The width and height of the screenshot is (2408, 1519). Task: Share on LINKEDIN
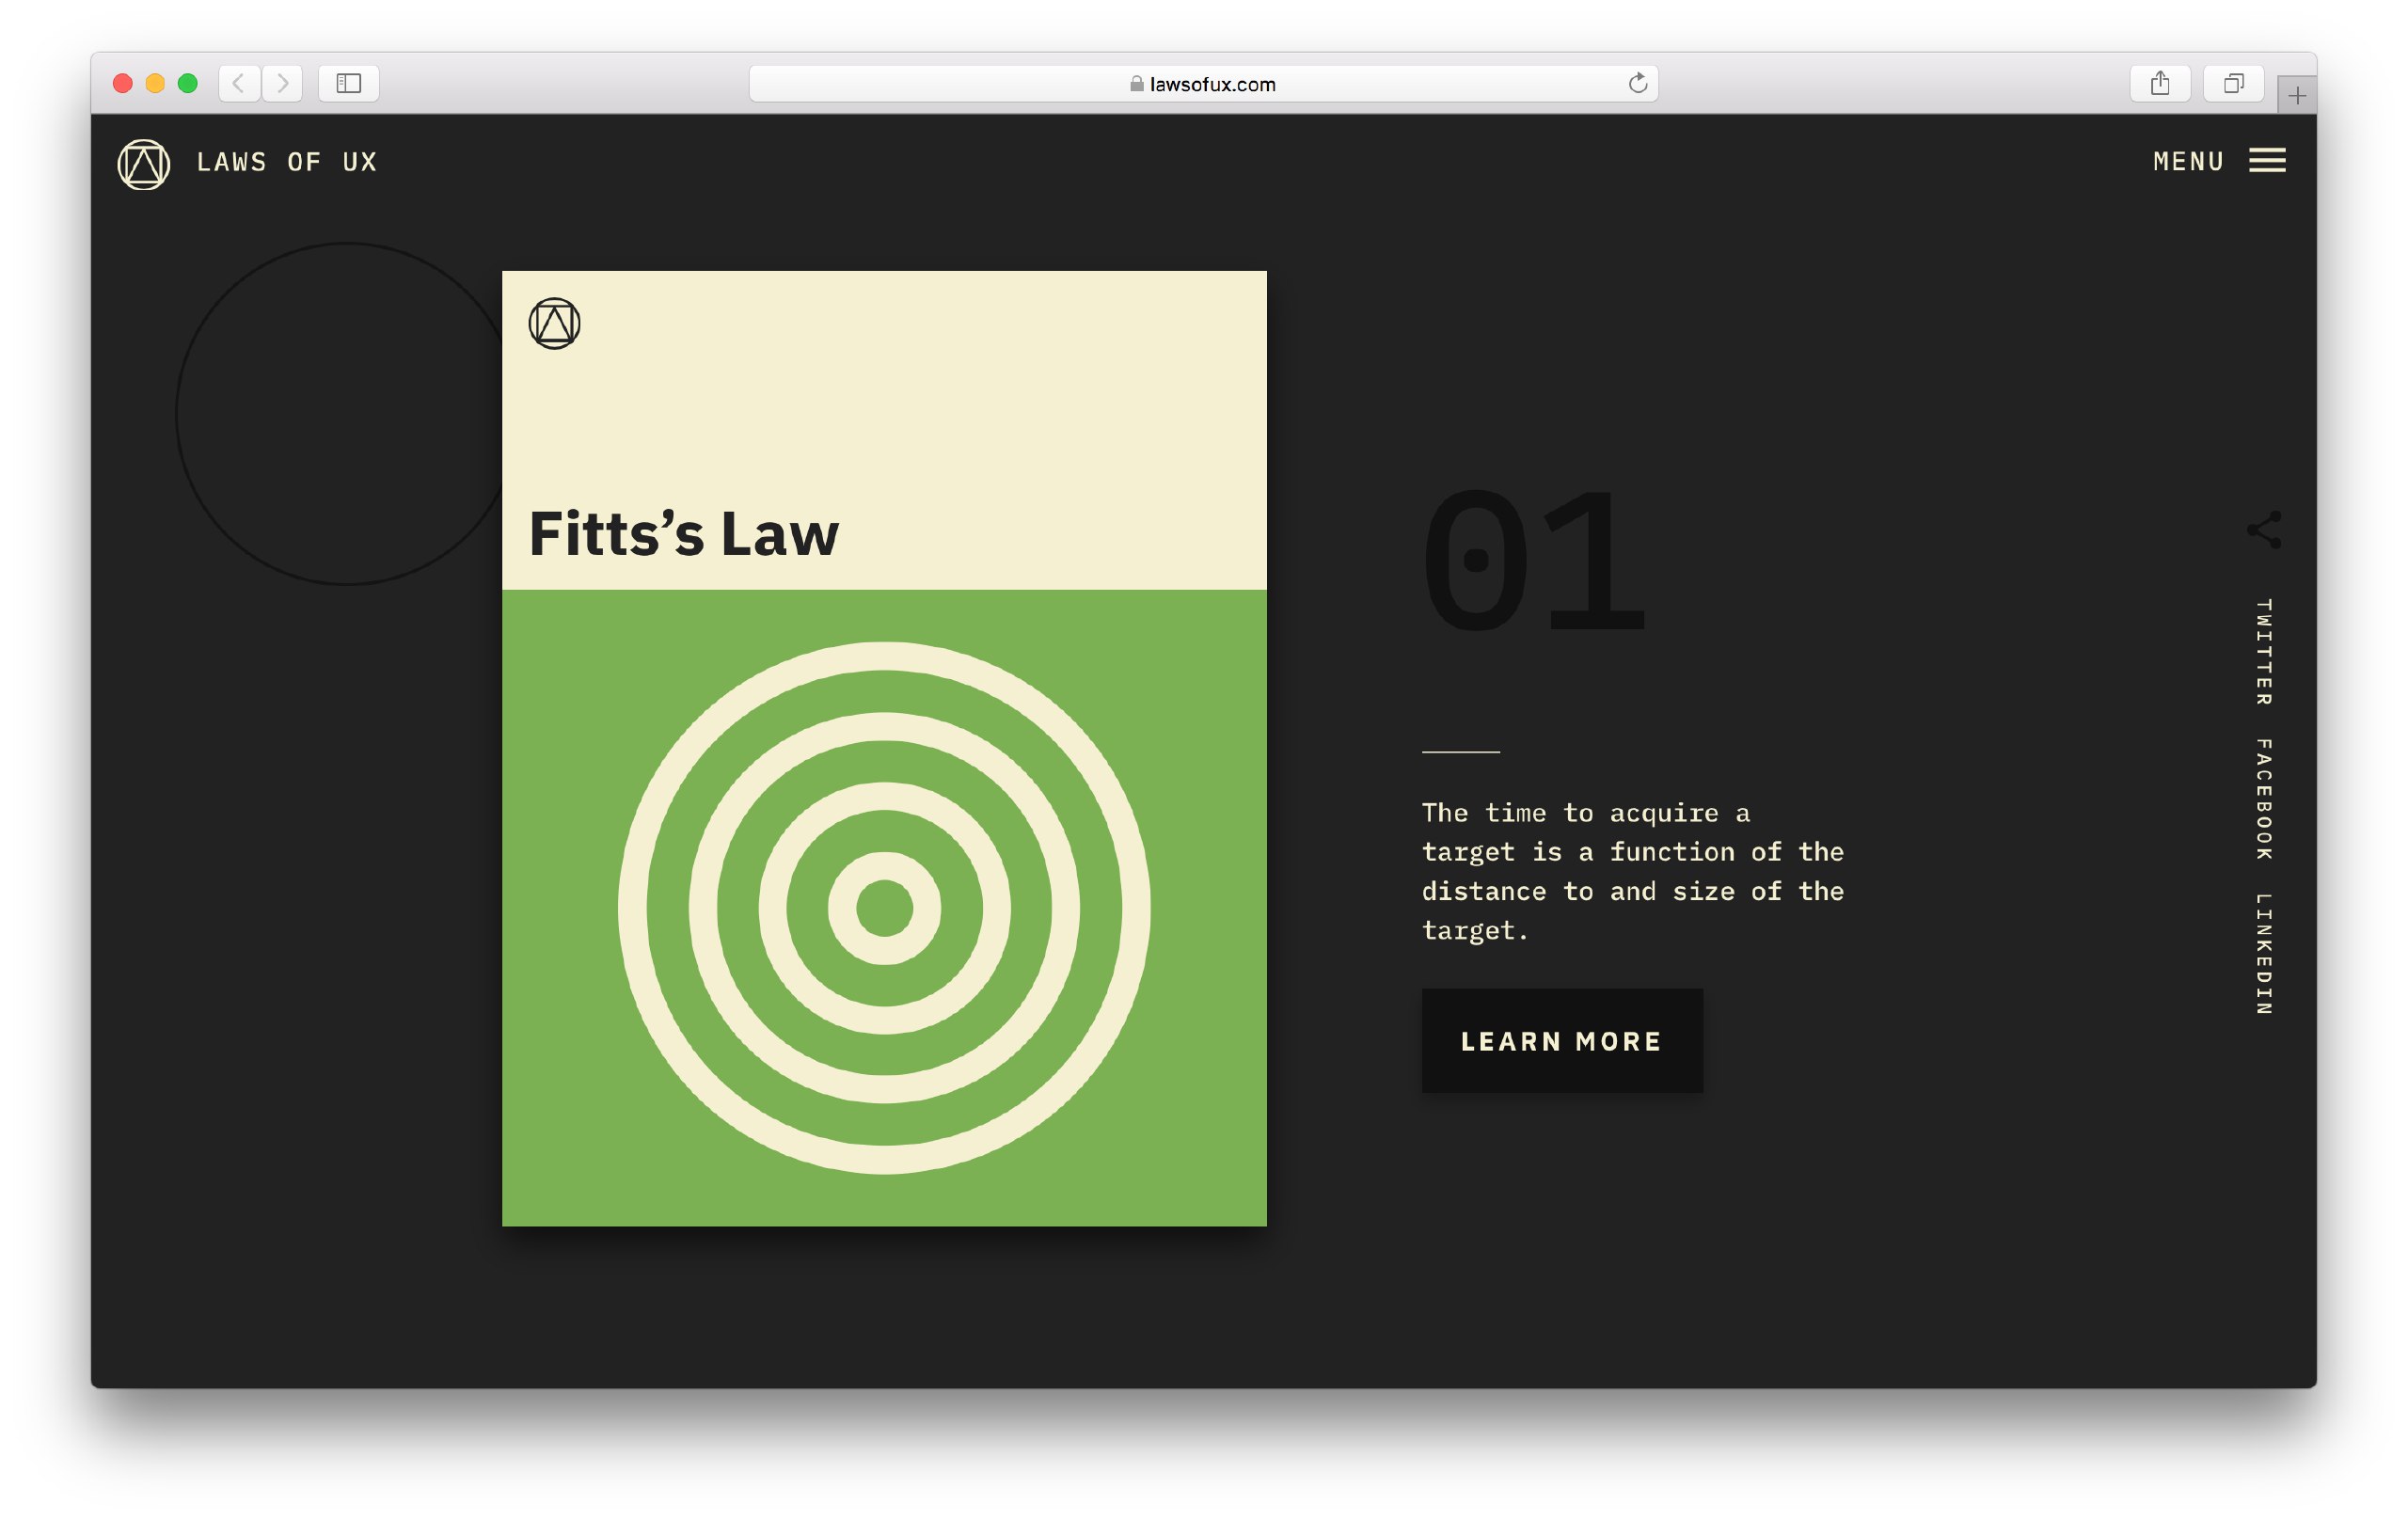pos(2264,954)
